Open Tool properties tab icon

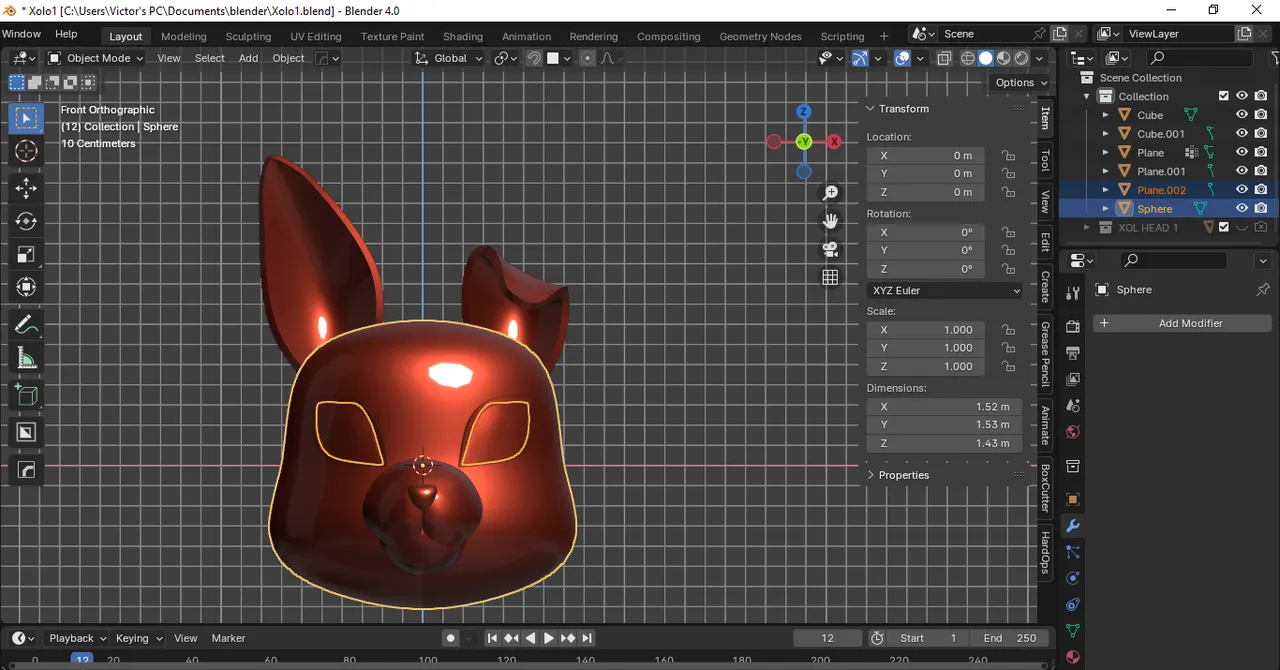(x=1073, y=293)
